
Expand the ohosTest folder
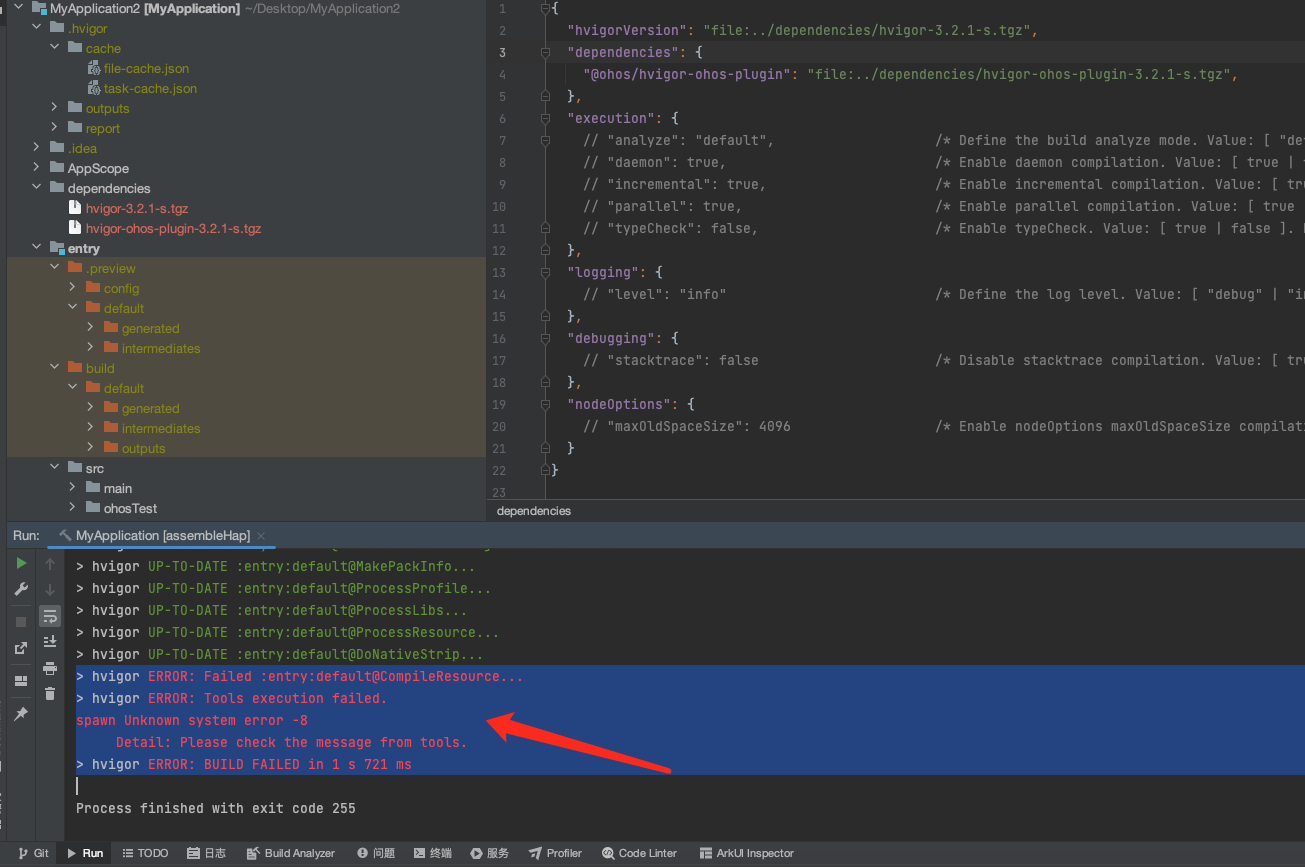[x=73, y=508]
